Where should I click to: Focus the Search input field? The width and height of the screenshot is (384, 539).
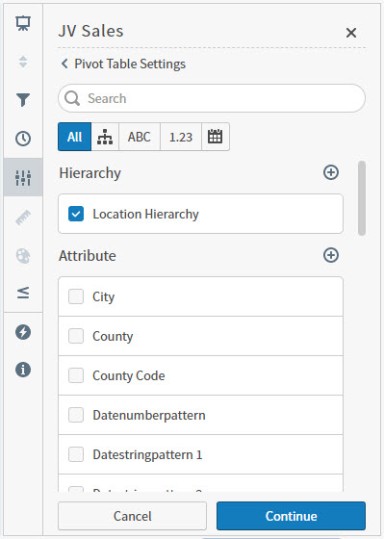(x=212, y=99)
